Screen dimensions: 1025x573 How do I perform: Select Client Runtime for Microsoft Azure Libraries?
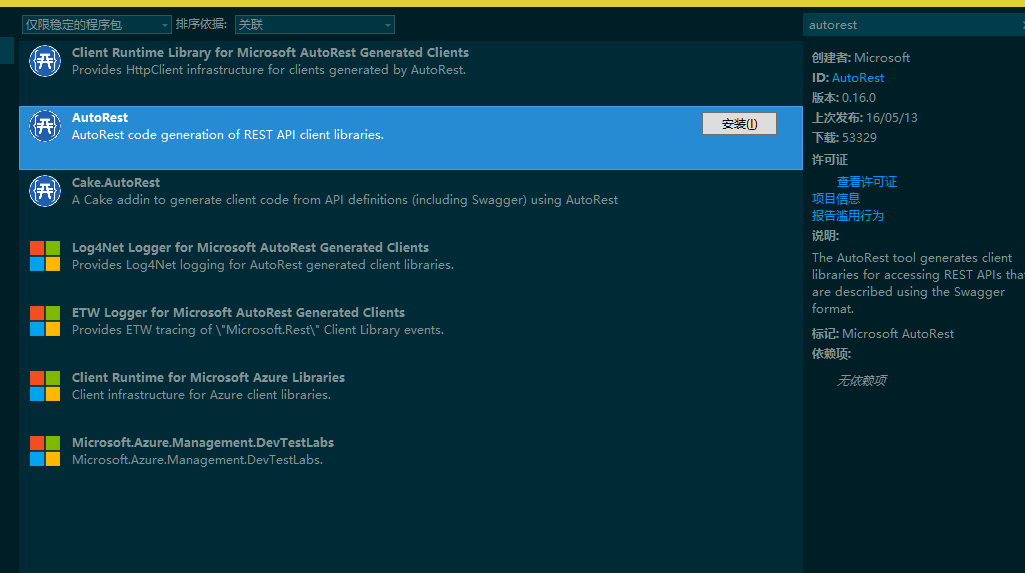pos(208,377)
